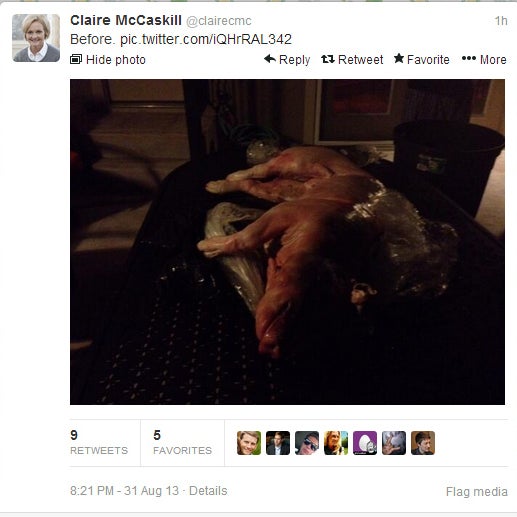Open the 1h timestamp link

click(x=501, y=21)
